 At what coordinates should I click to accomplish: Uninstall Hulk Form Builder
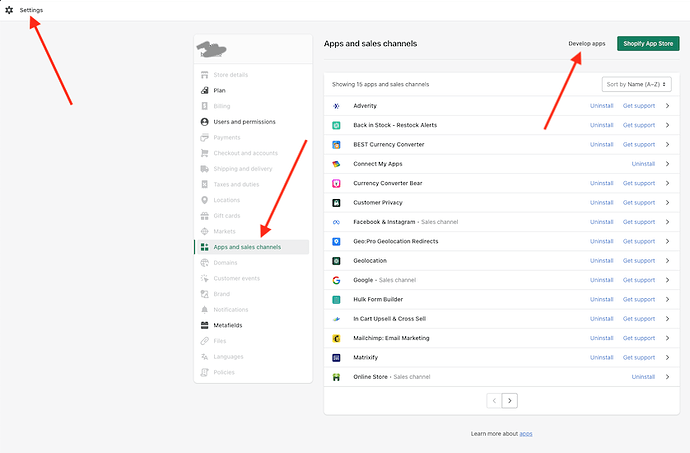pyautogui.click(x=602, y=299)
